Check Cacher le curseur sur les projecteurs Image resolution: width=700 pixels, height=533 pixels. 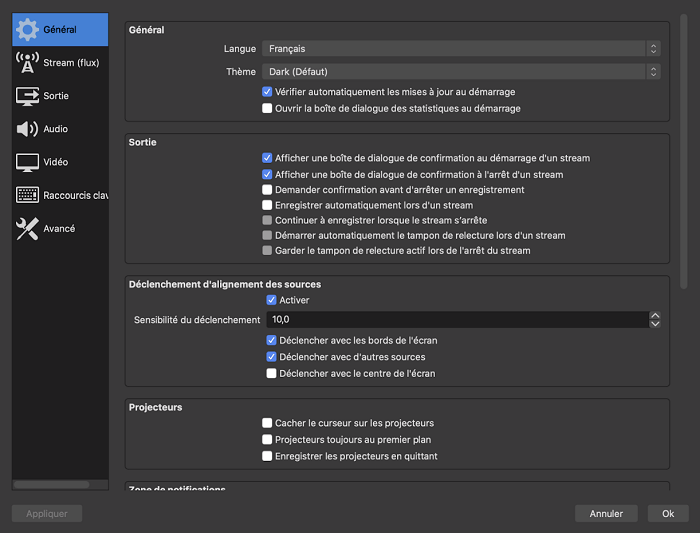point(267,423)
